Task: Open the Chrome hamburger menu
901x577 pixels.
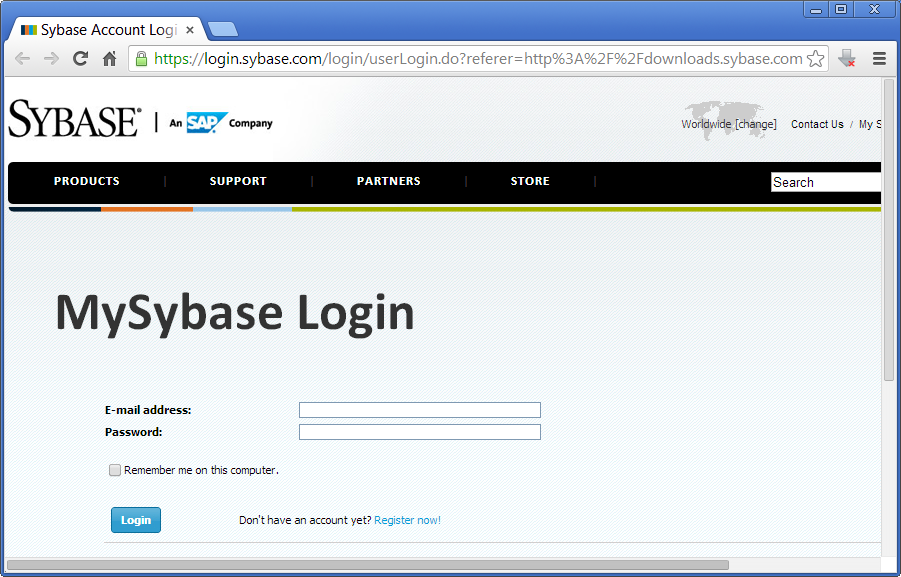Action: pos(879,59)
